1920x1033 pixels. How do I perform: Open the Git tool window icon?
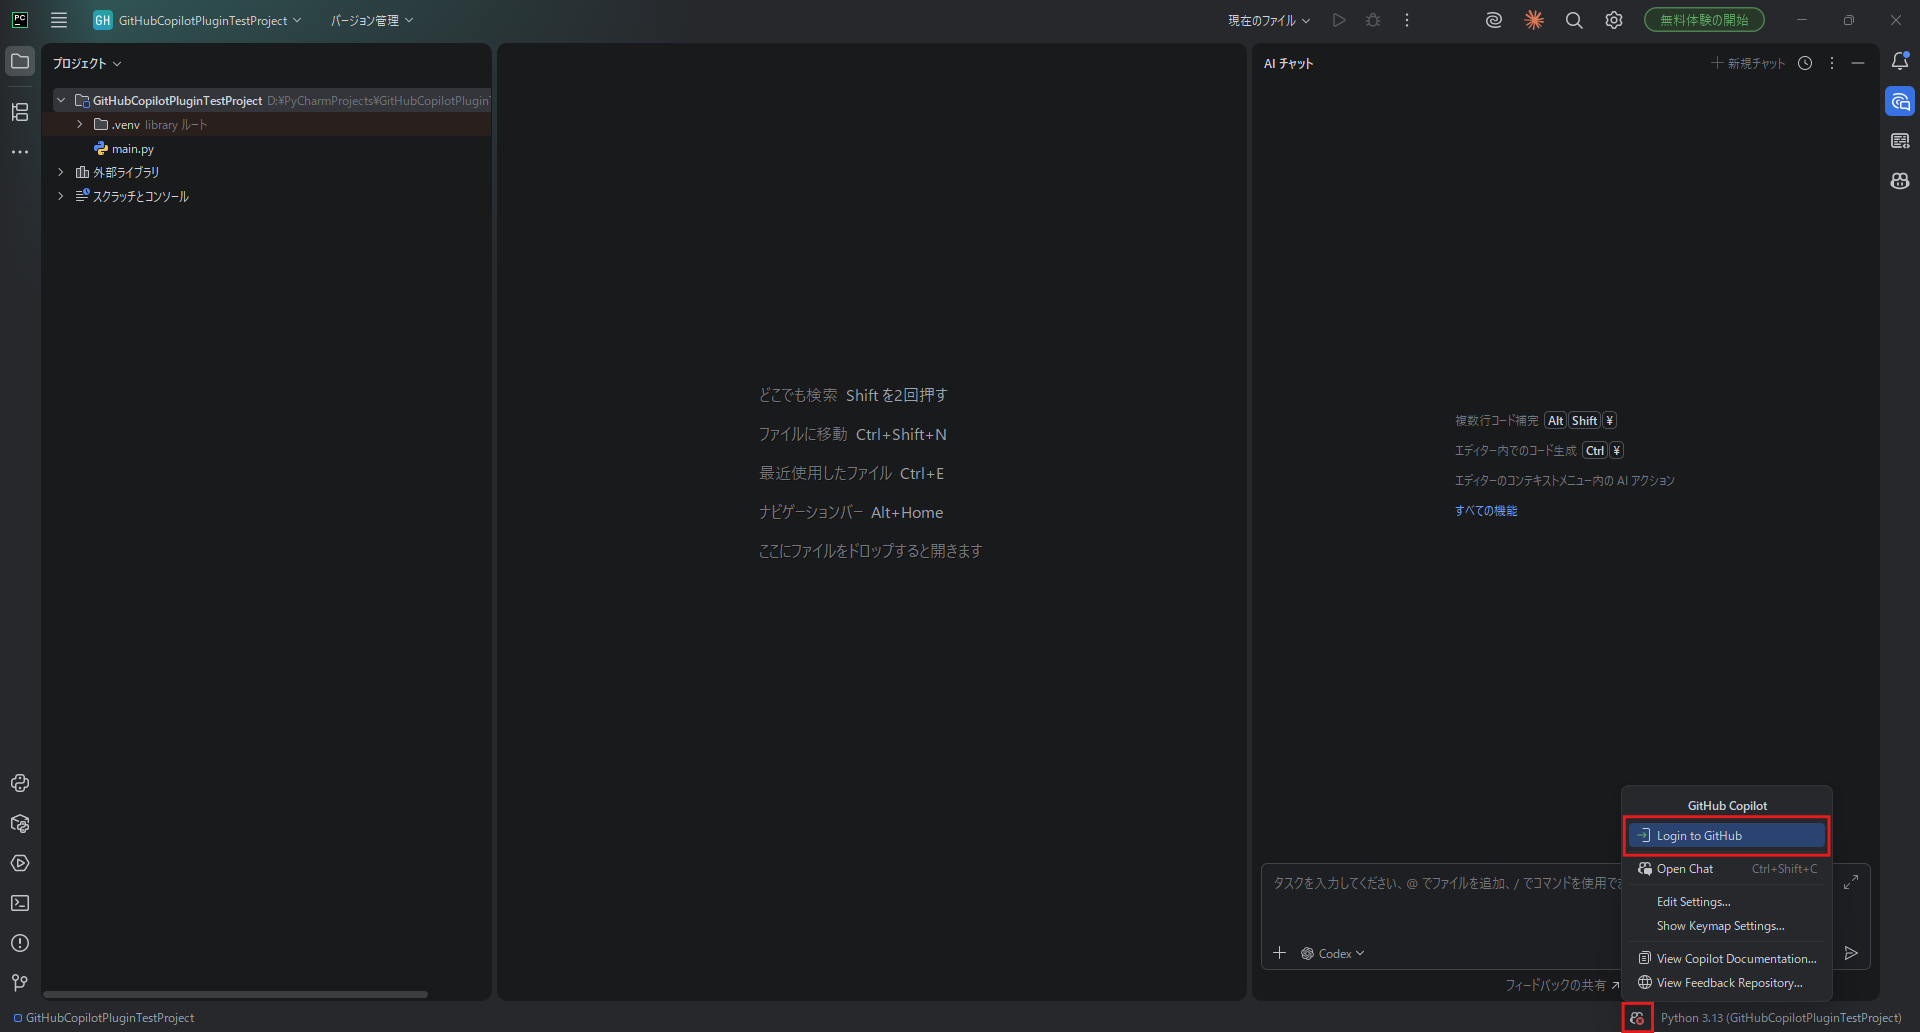click(20, 983)
